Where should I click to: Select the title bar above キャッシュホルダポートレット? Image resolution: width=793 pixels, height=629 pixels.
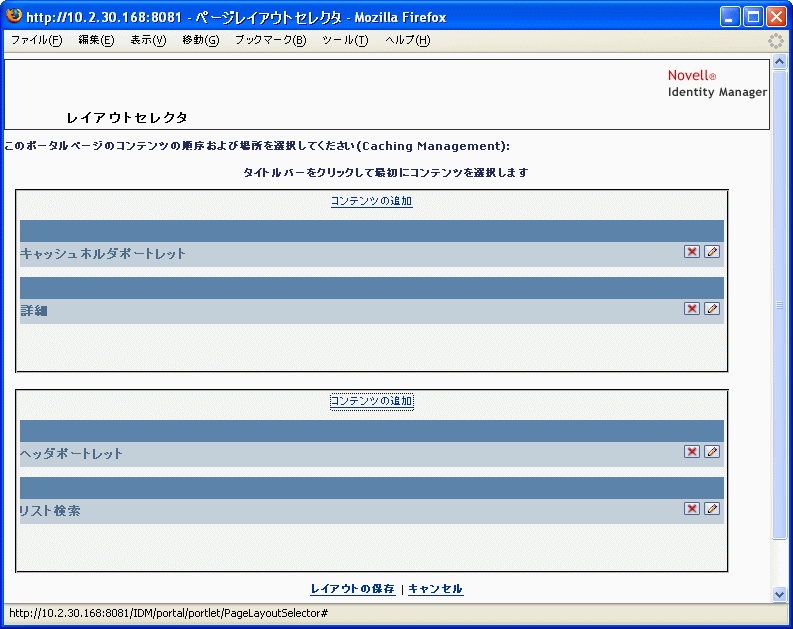coord(372,231)
